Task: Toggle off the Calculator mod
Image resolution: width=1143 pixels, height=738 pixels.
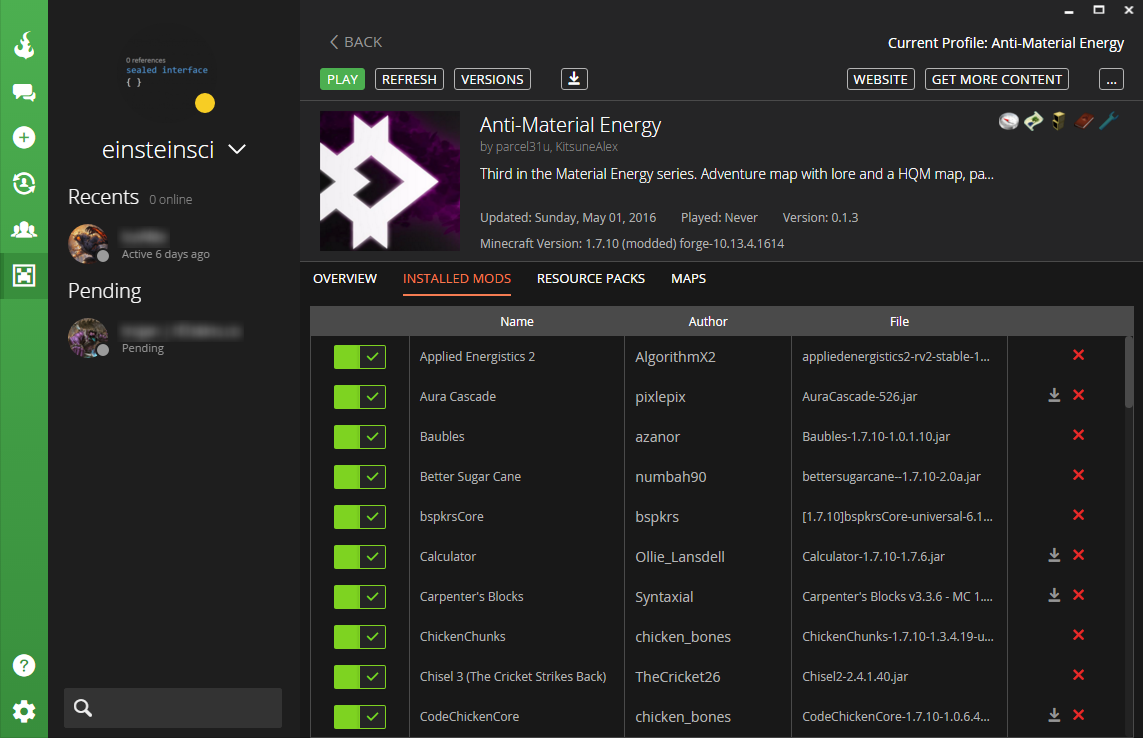Action: point(359,557)
